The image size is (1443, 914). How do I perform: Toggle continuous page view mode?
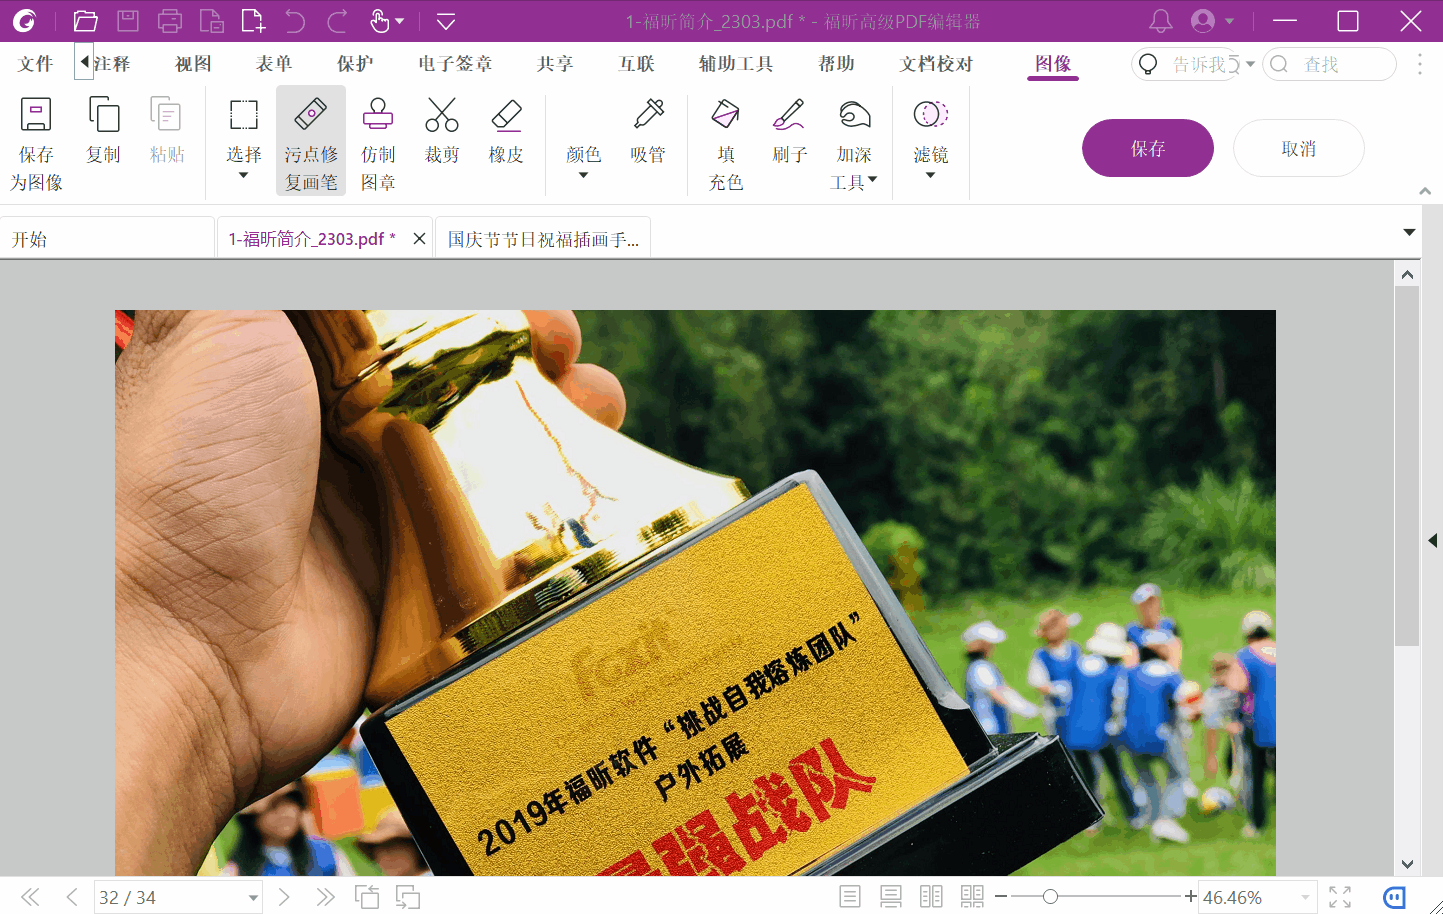click(891, 897)
